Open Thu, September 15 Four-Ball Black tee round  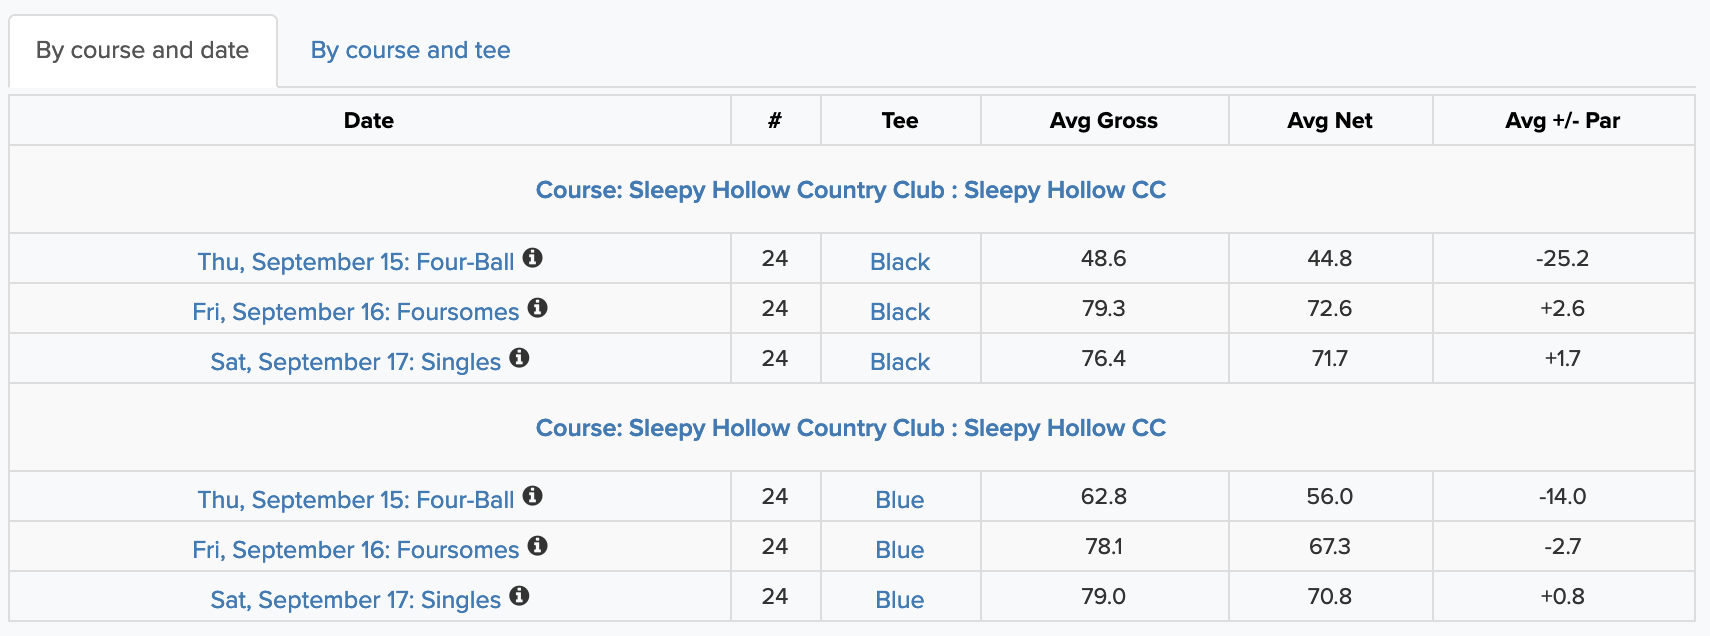(x=356, y=262)
